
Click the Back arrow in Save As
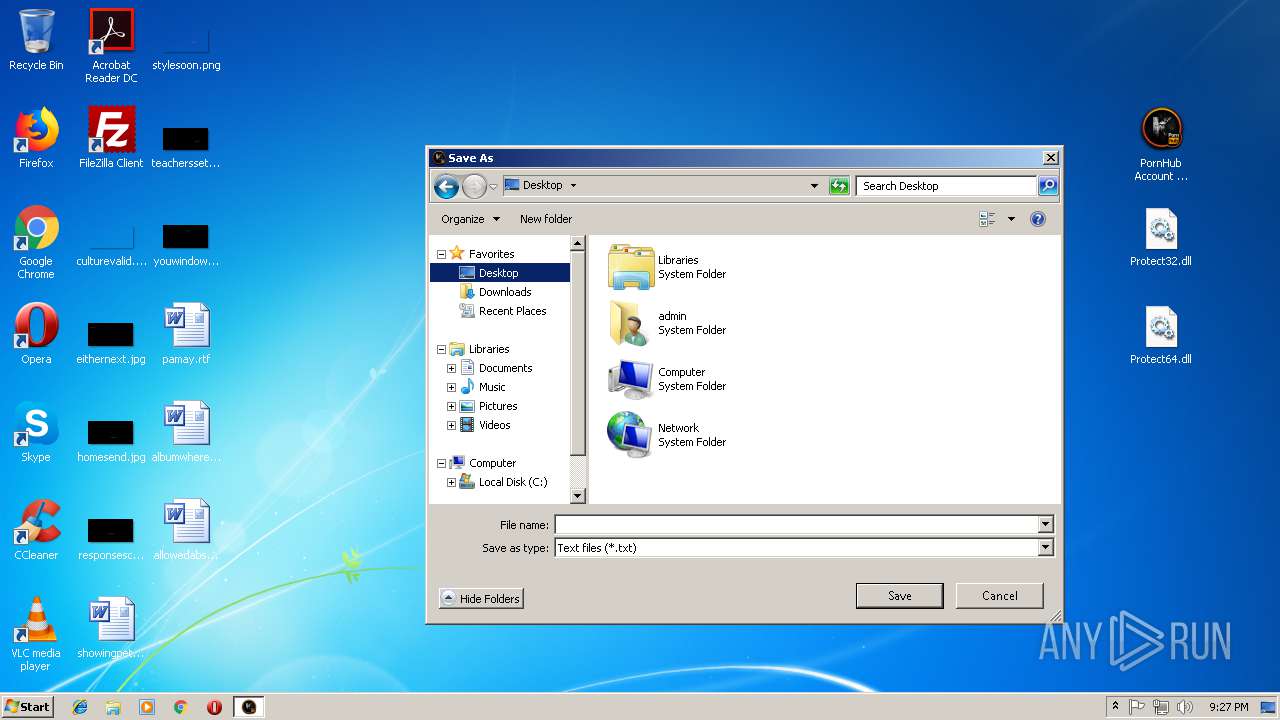[x=446, y=186]
